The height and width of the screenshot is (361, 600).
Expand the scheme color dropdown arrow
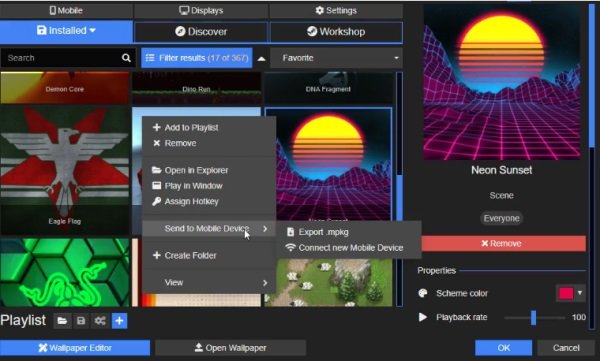(x=580, y=293)
